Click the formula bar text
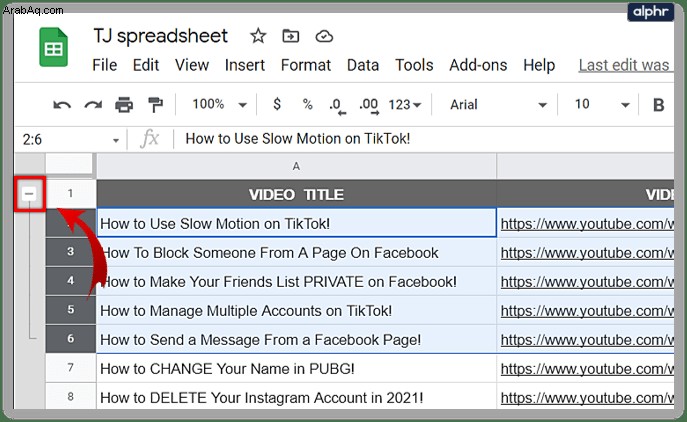This screenshot has height=422, width=687. click(x=297, y=139)
